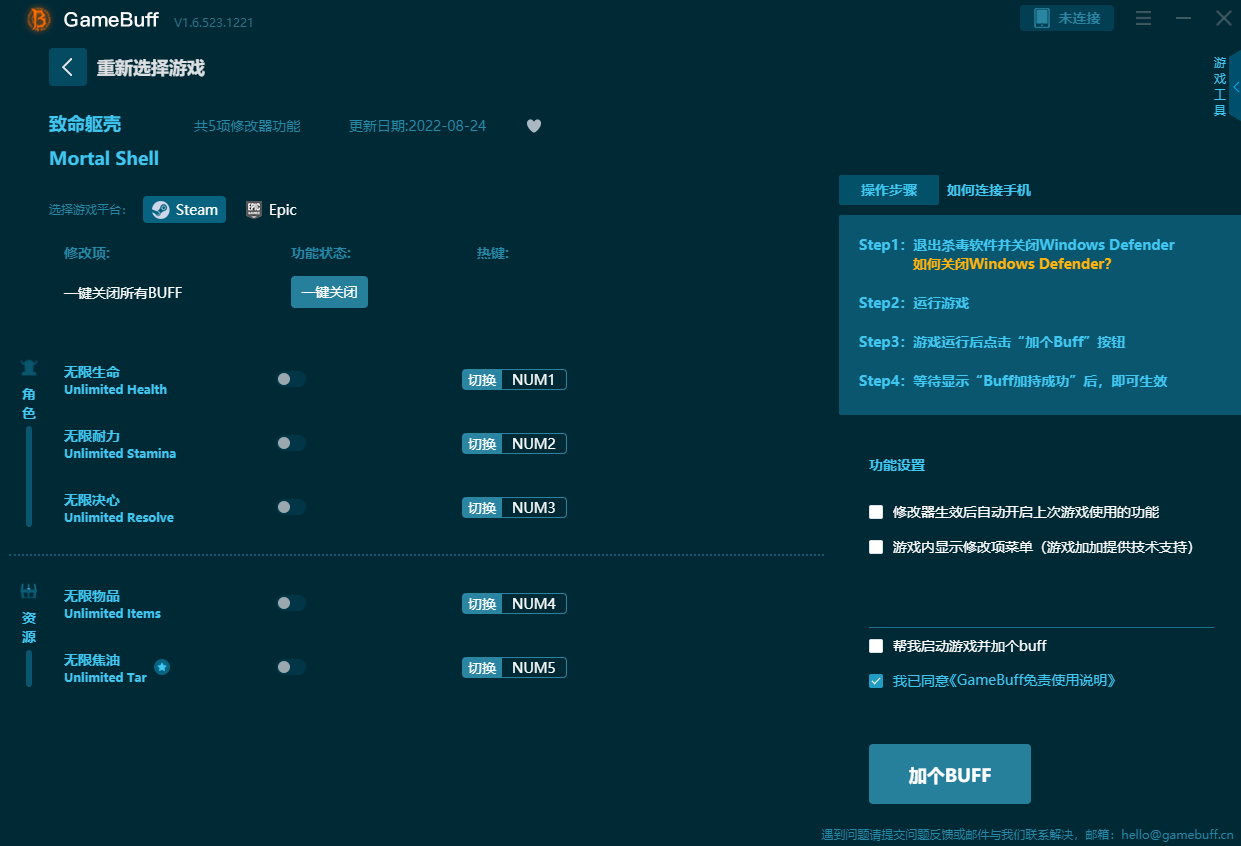This screenshot has height=846, width=1241.
Task: Open the GameBuff disclaimer link text
Action: 1036,681
